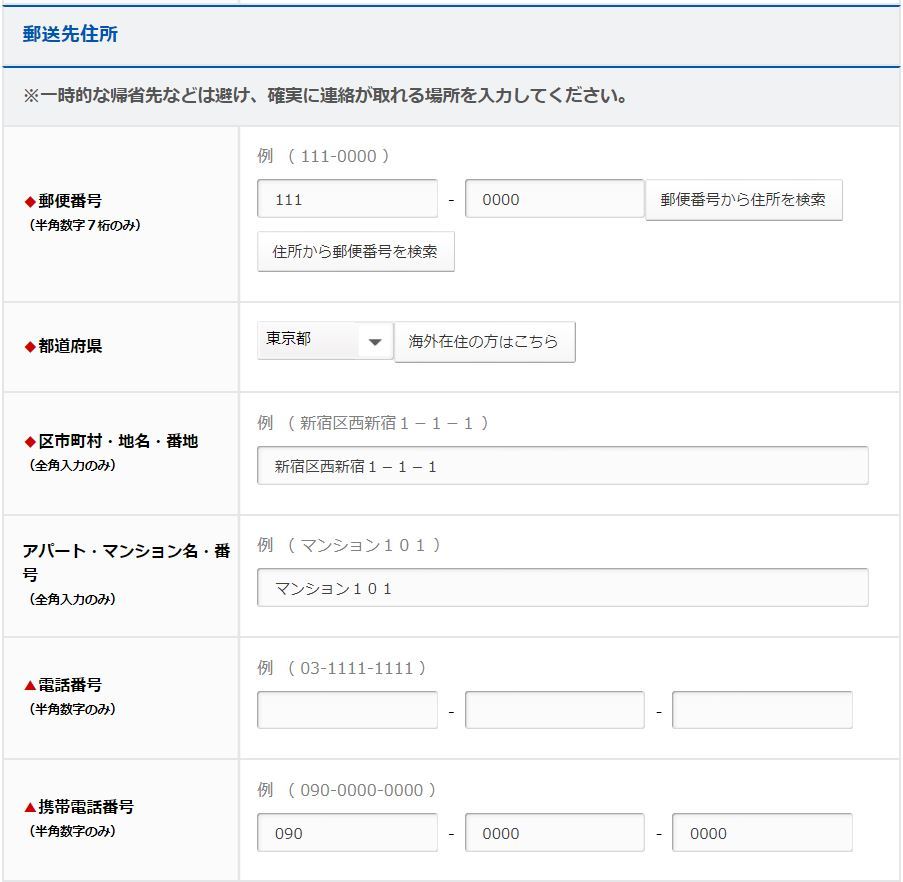Click the last 電話番号 input field
The width and height of the screenshot is (903, 882).
coord(761,710)
